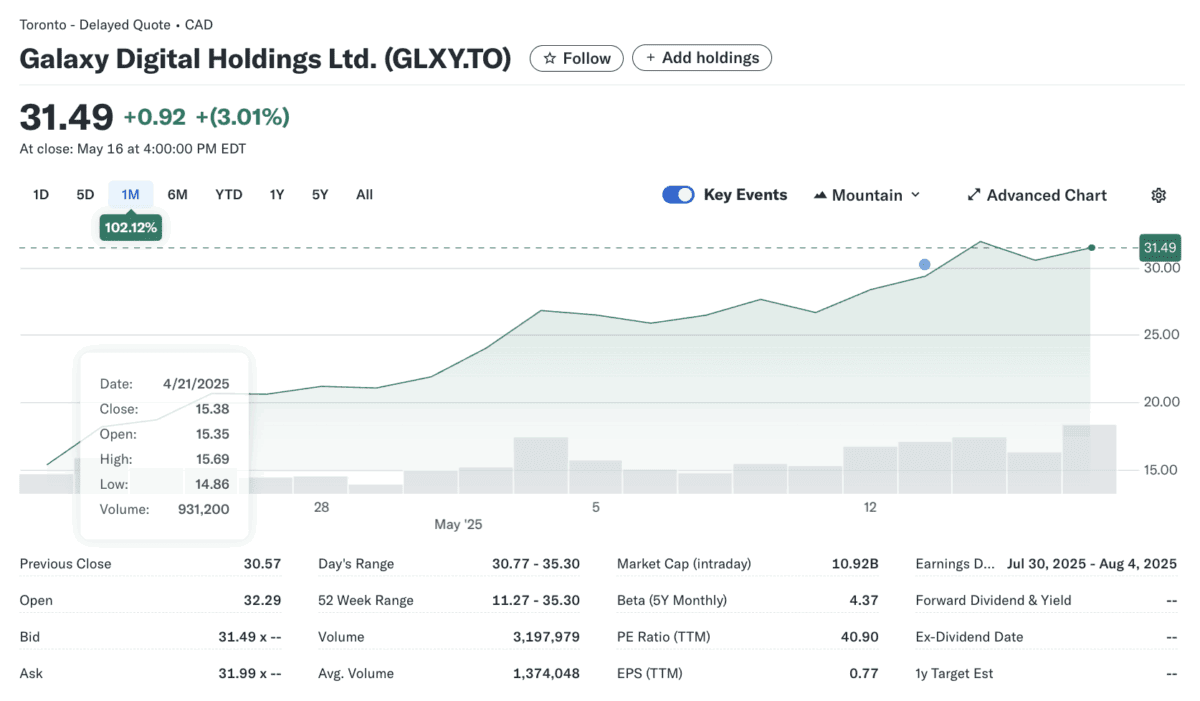Select the 6M time range tab
Image resolution: width=1200 pixels, height=701 pixels.
[177, 195]
